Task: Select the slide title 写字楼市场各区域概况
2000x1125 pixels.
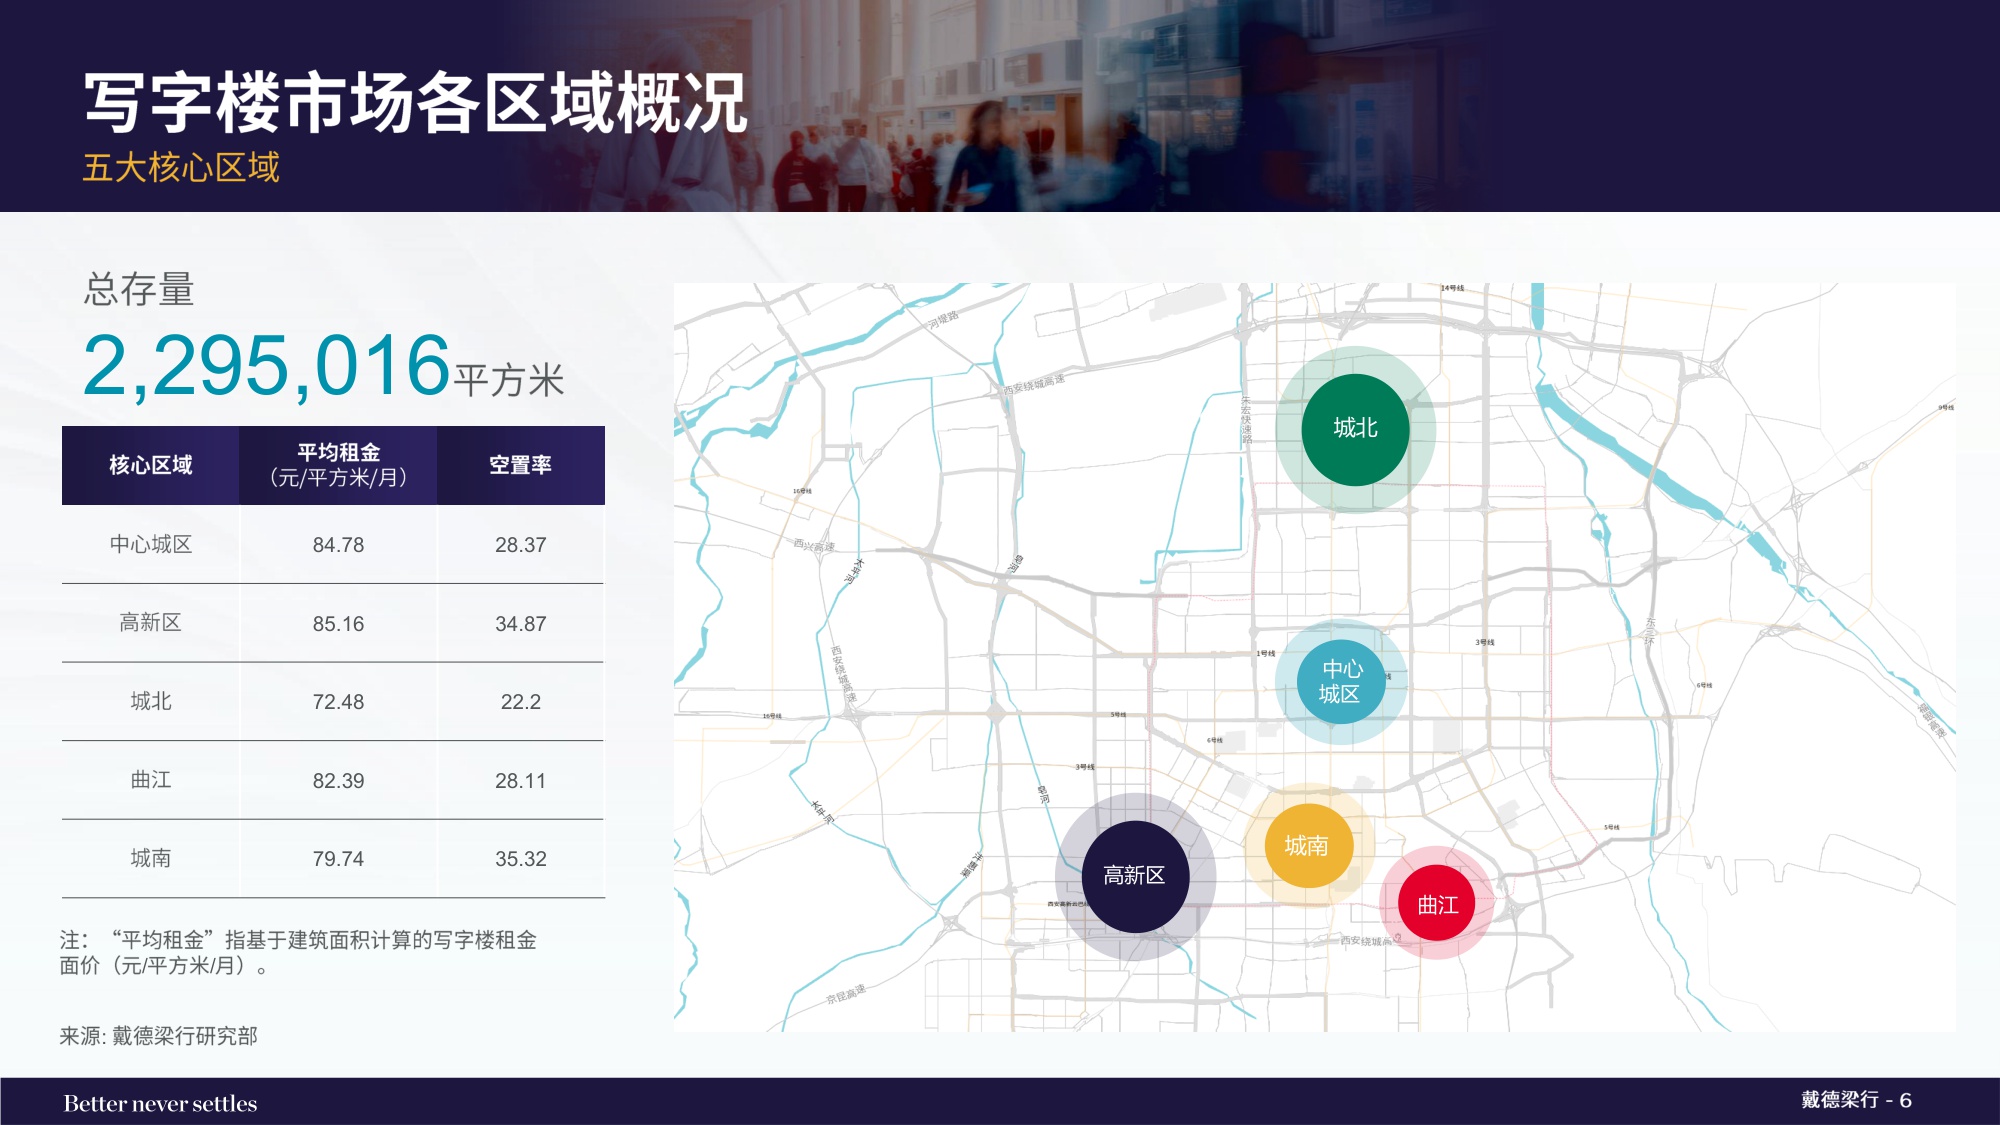Action: 415,98
